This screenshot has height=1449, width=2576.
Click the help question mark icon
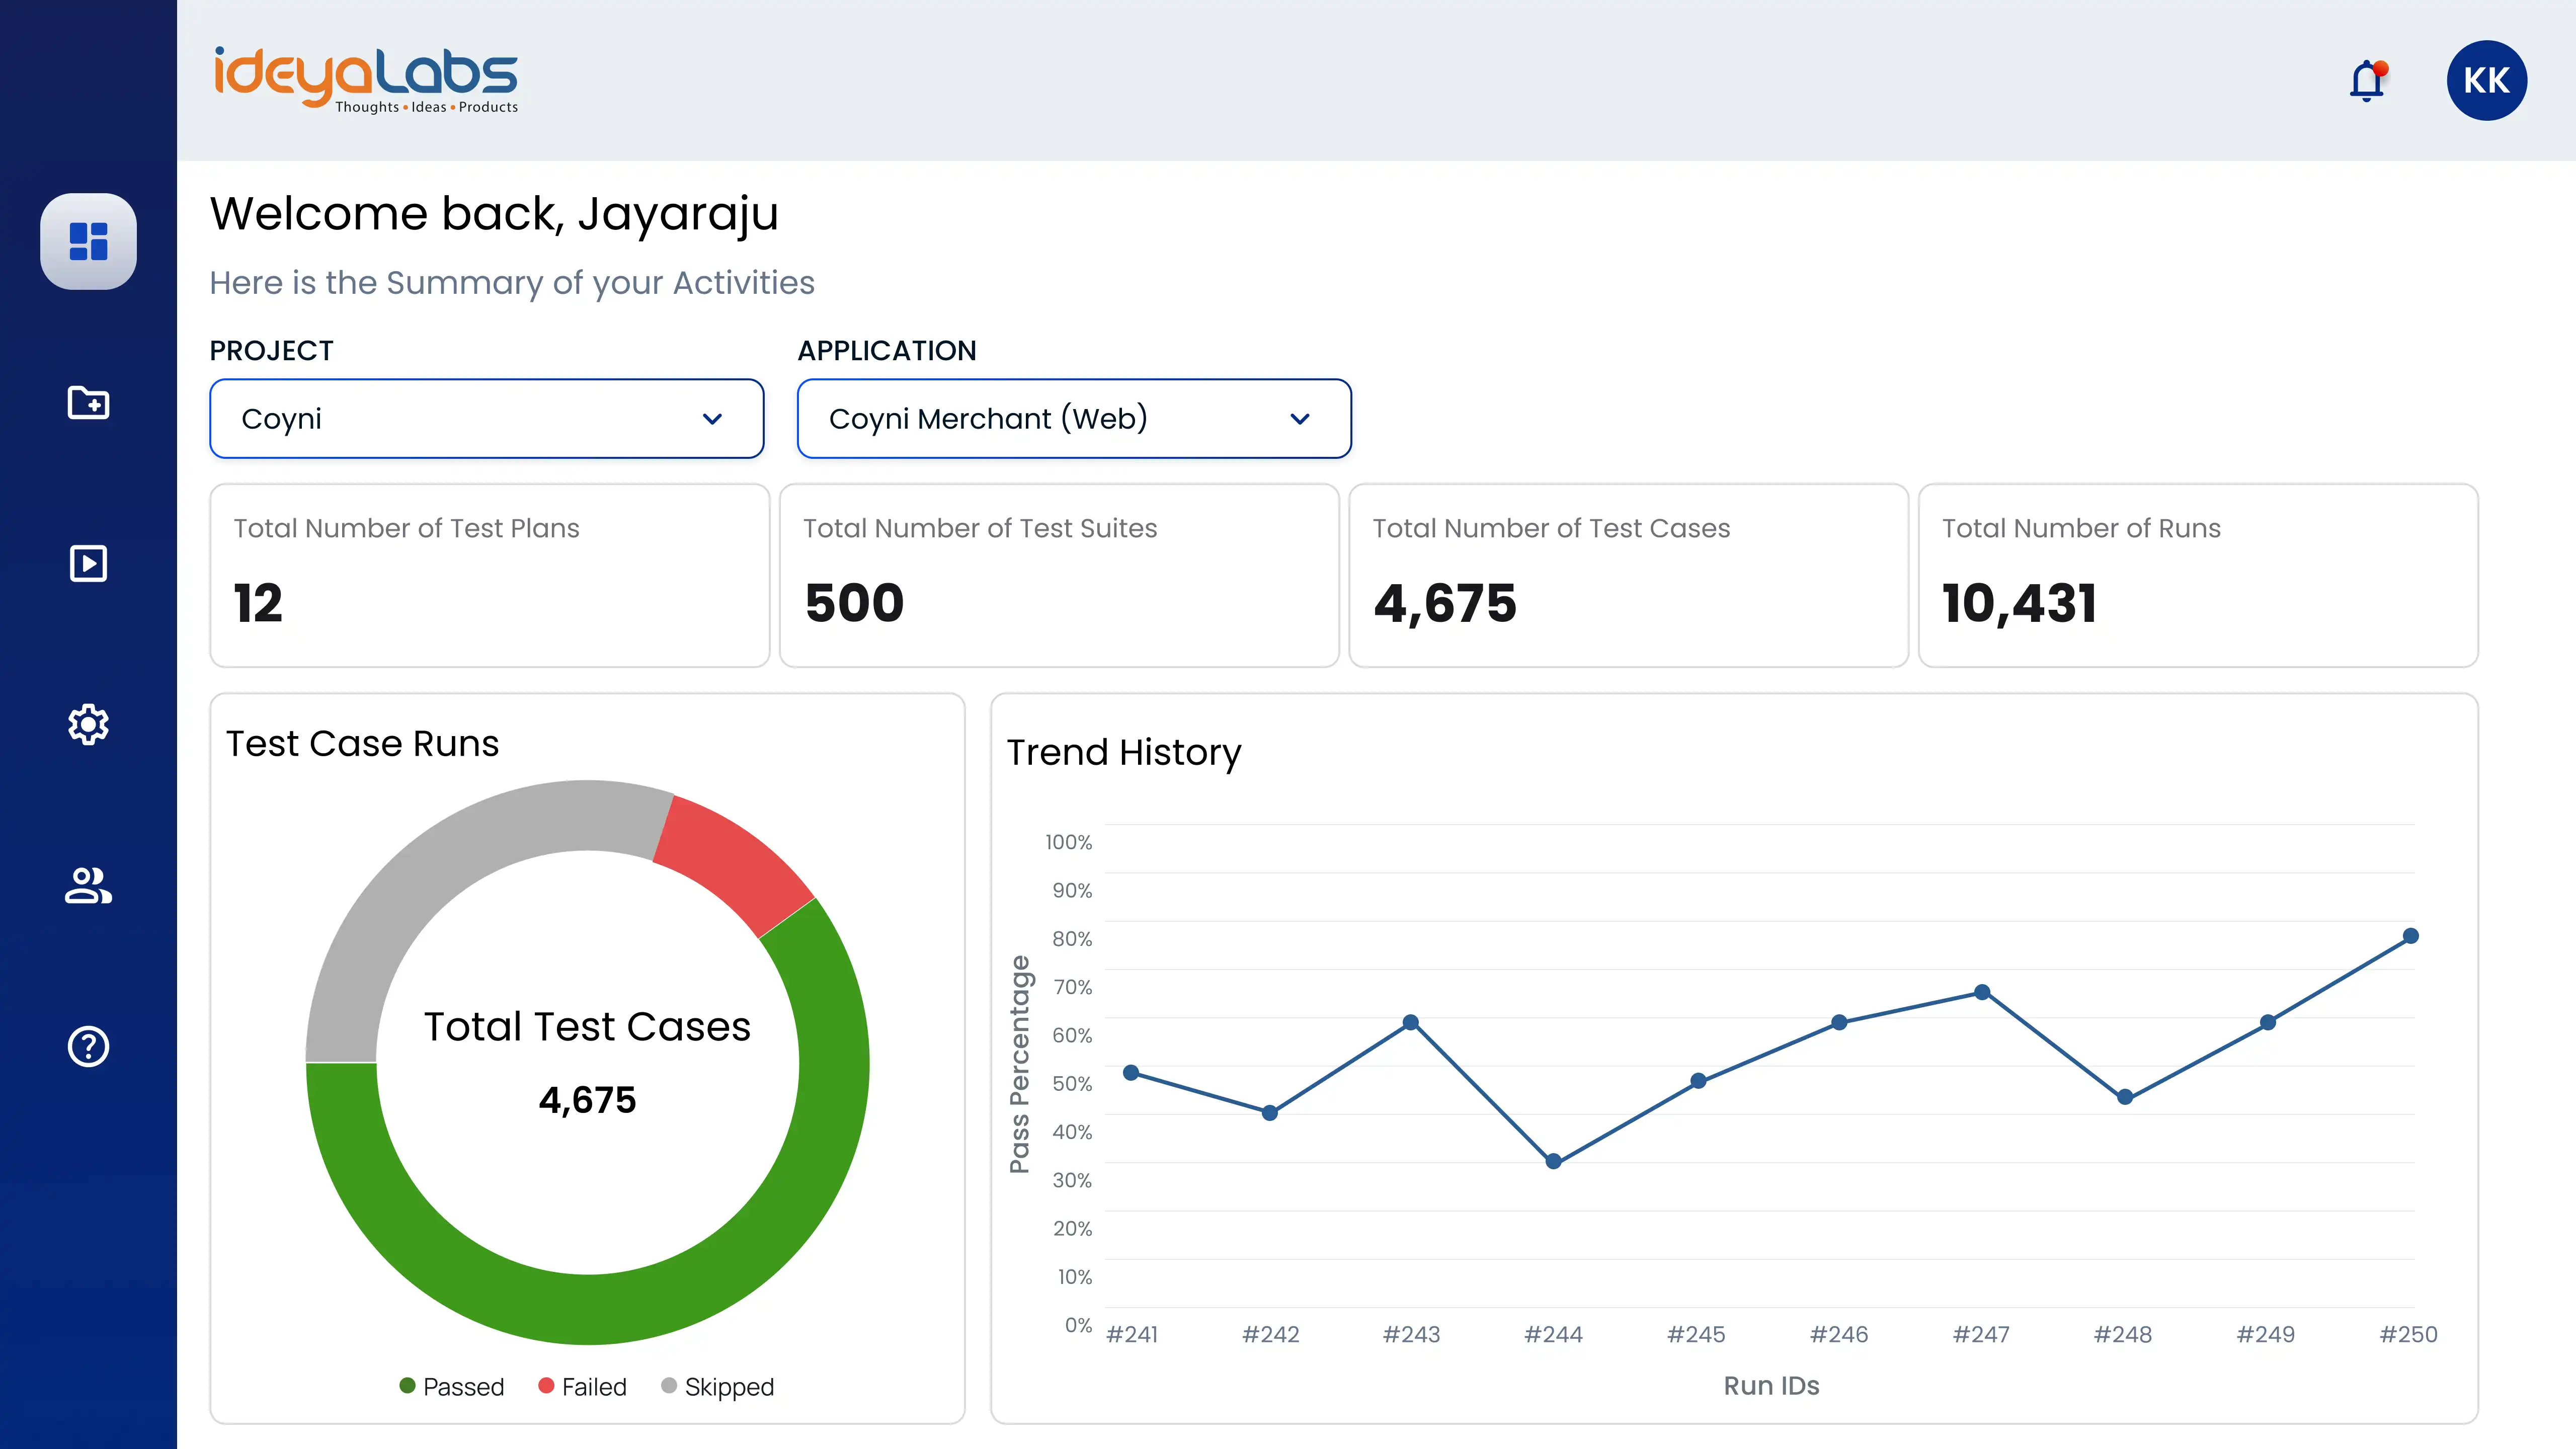pyautogui.click(x=88, y=1046)
